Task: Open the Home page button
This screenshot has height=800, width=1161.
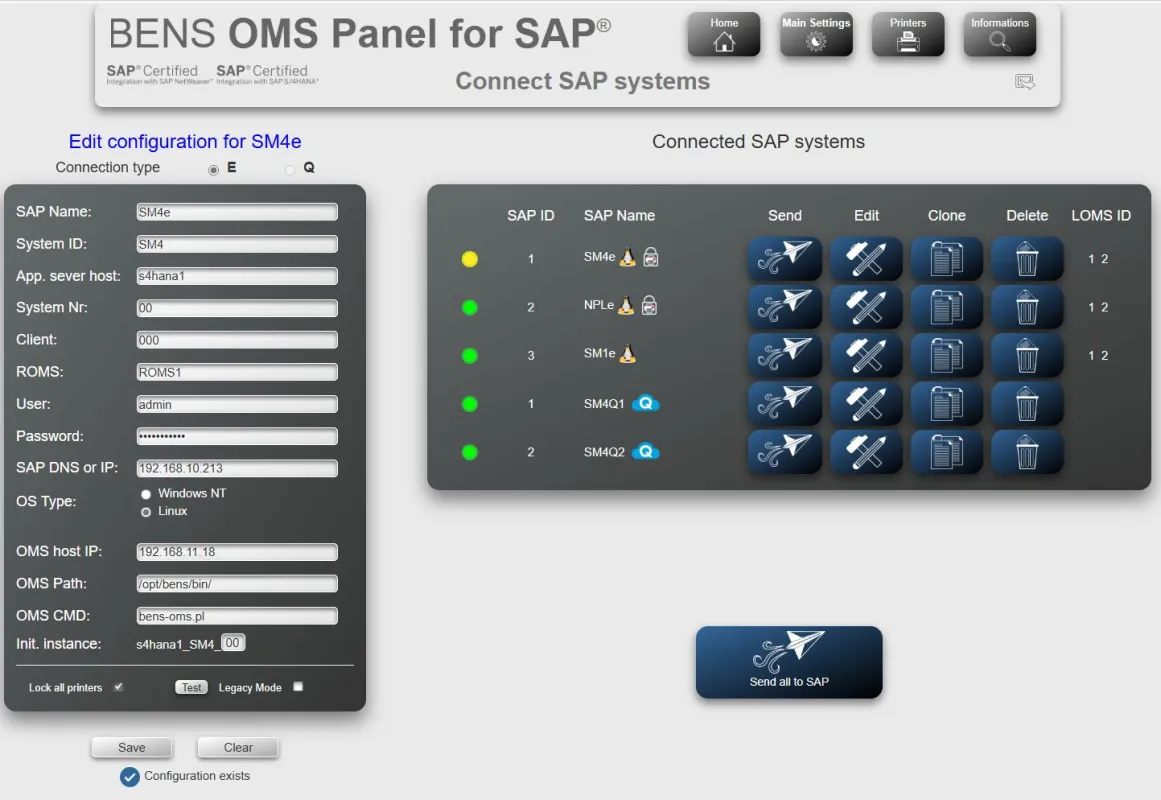Action: point(723,34)
